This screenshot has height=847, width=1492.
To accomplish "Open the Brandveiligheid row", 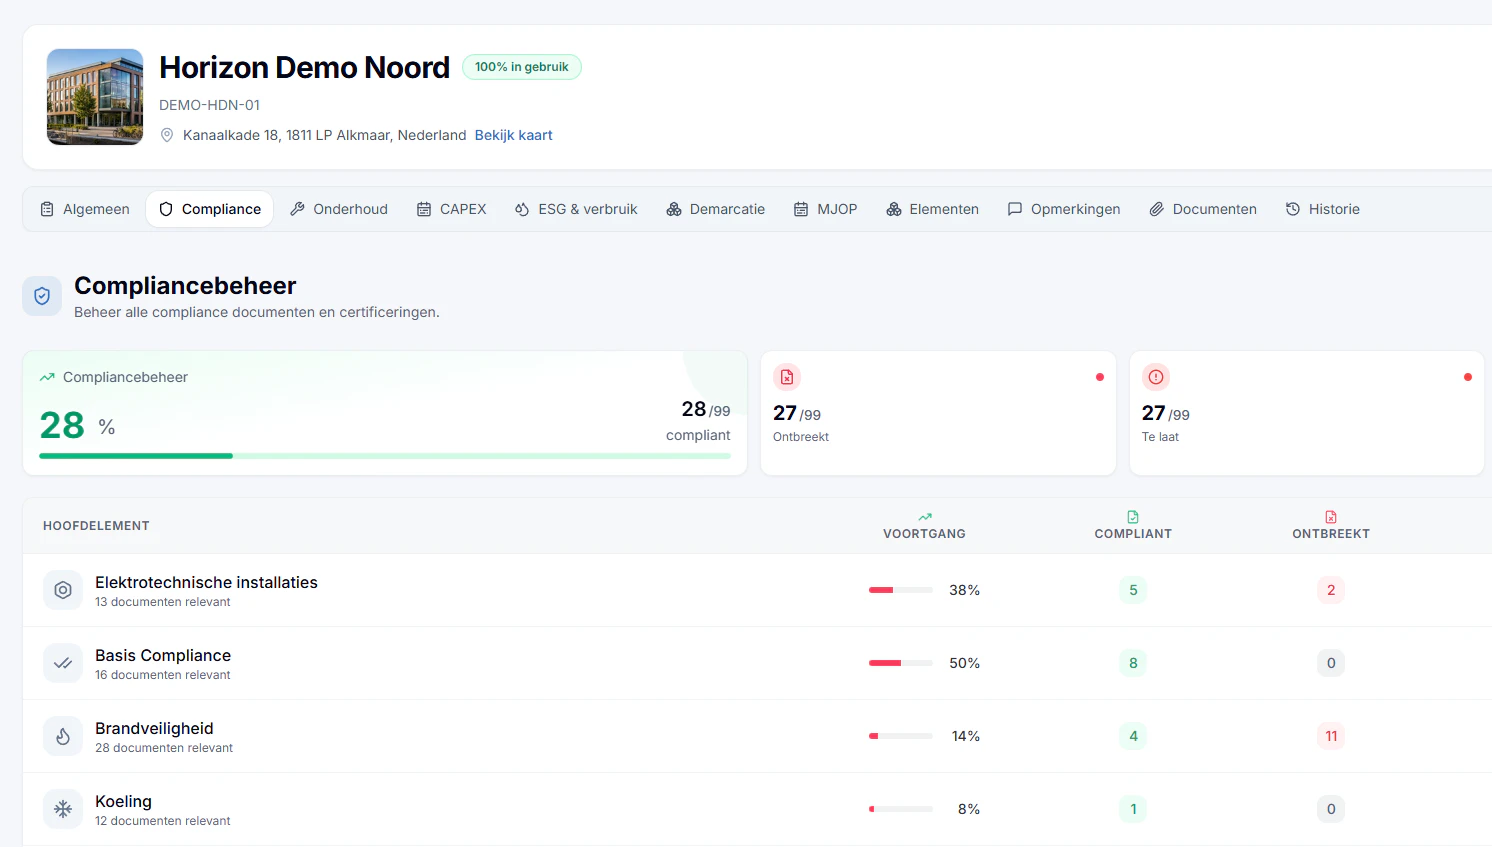I will [x=757, y=736].
